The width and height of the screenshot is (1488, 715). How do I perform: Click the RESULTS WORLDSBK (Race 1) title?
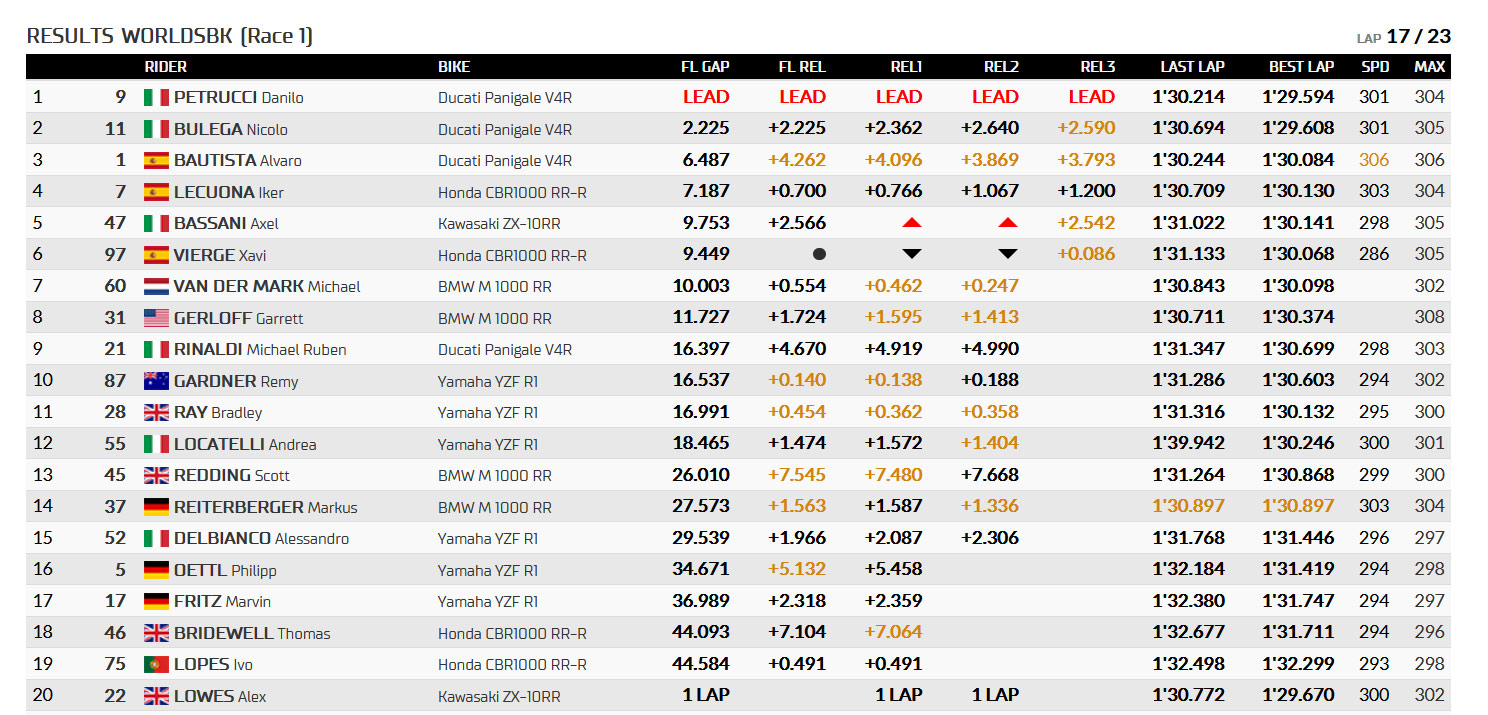pos(169,36)
